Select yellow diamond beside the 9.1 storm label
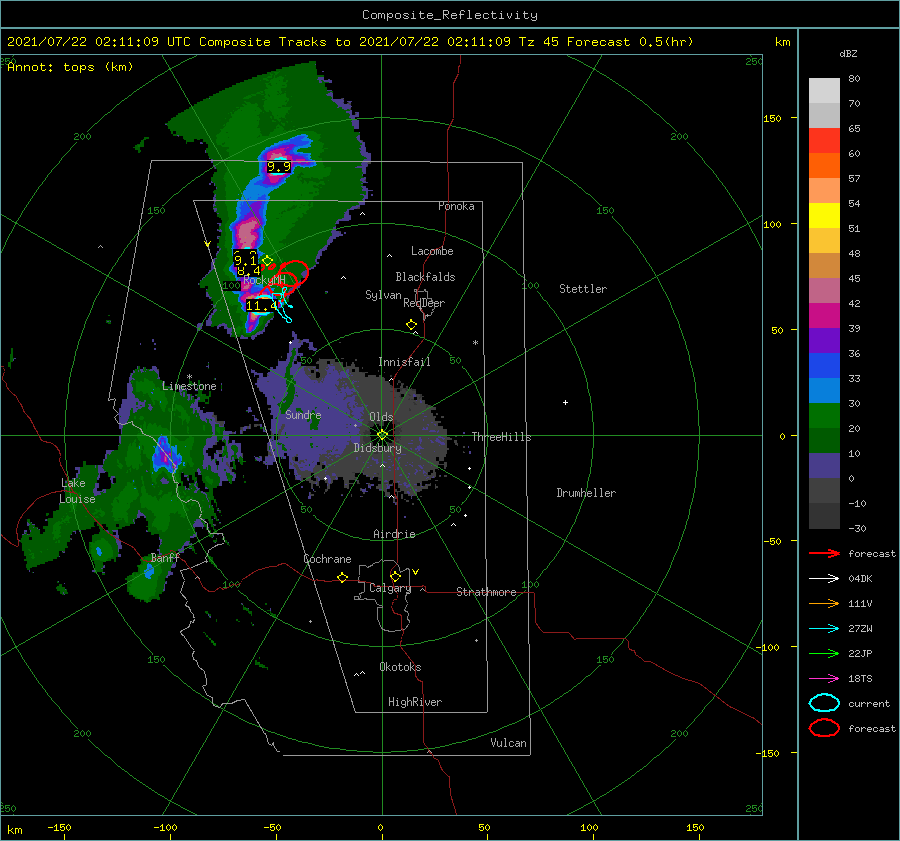This screenshot has width=900, height=841. [267, 261]
